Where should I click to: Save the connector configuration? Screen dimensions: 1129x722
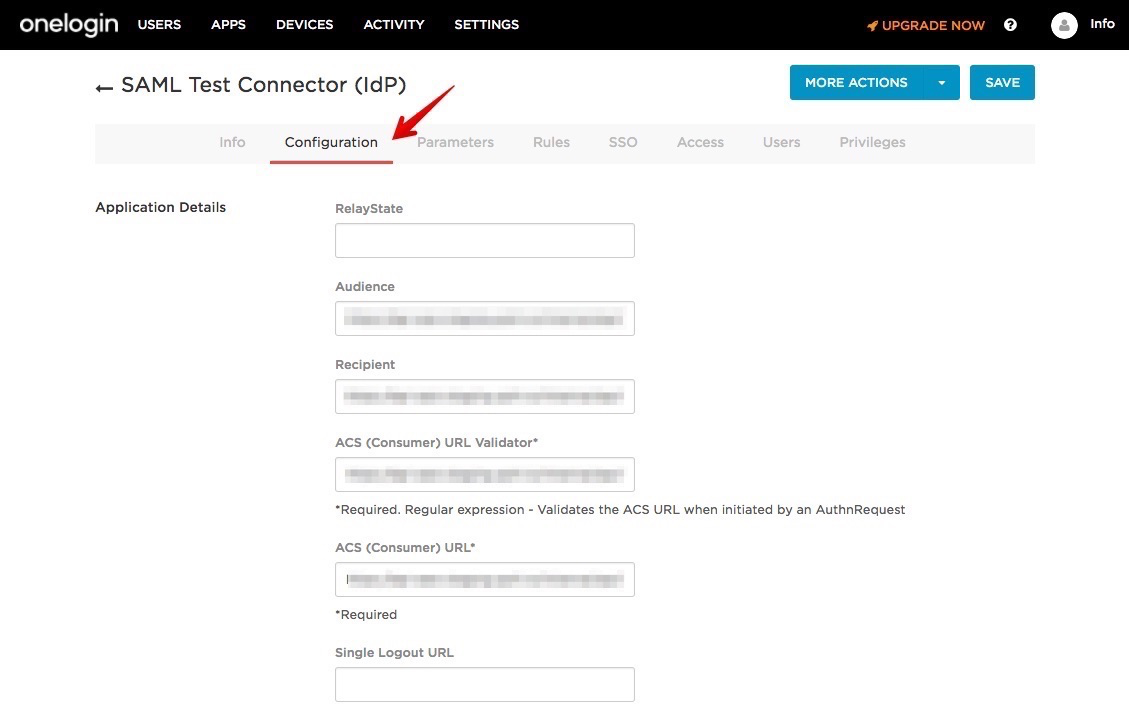(1002, 83)
